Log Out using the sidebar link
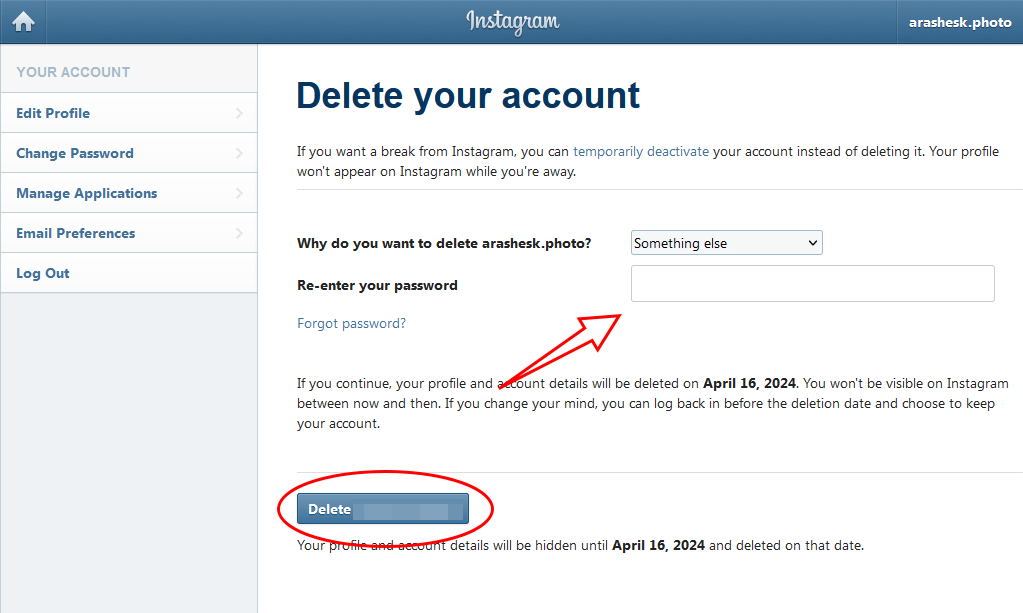This screenshot has width=1023, height=613. coord(43,273)
